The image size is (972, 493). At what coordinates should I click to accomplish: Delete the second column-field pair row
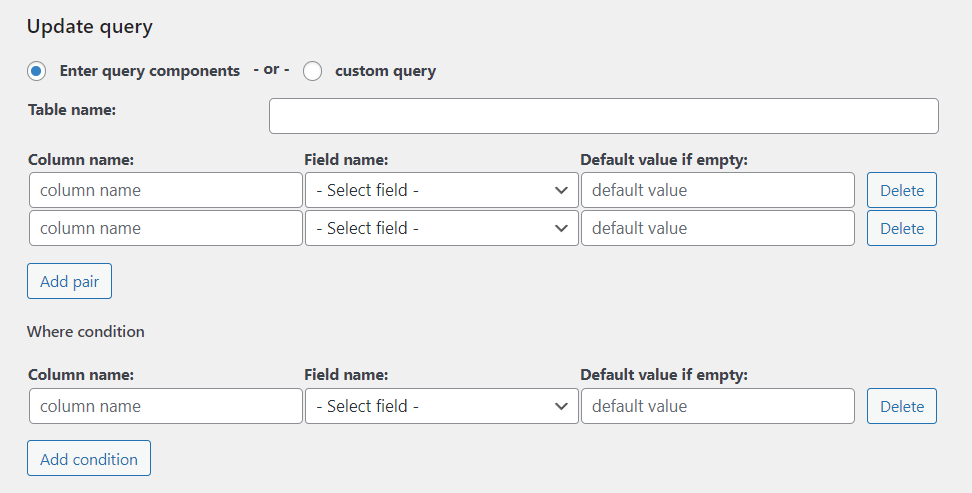click(x=901, y=228)
